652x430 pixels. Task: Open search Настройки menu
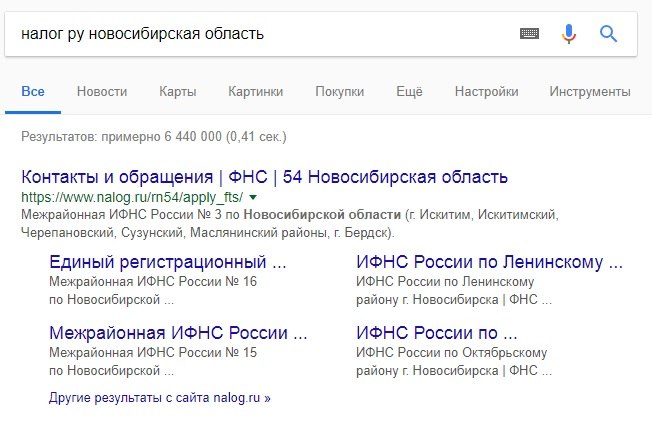click(x=486, y=92)
